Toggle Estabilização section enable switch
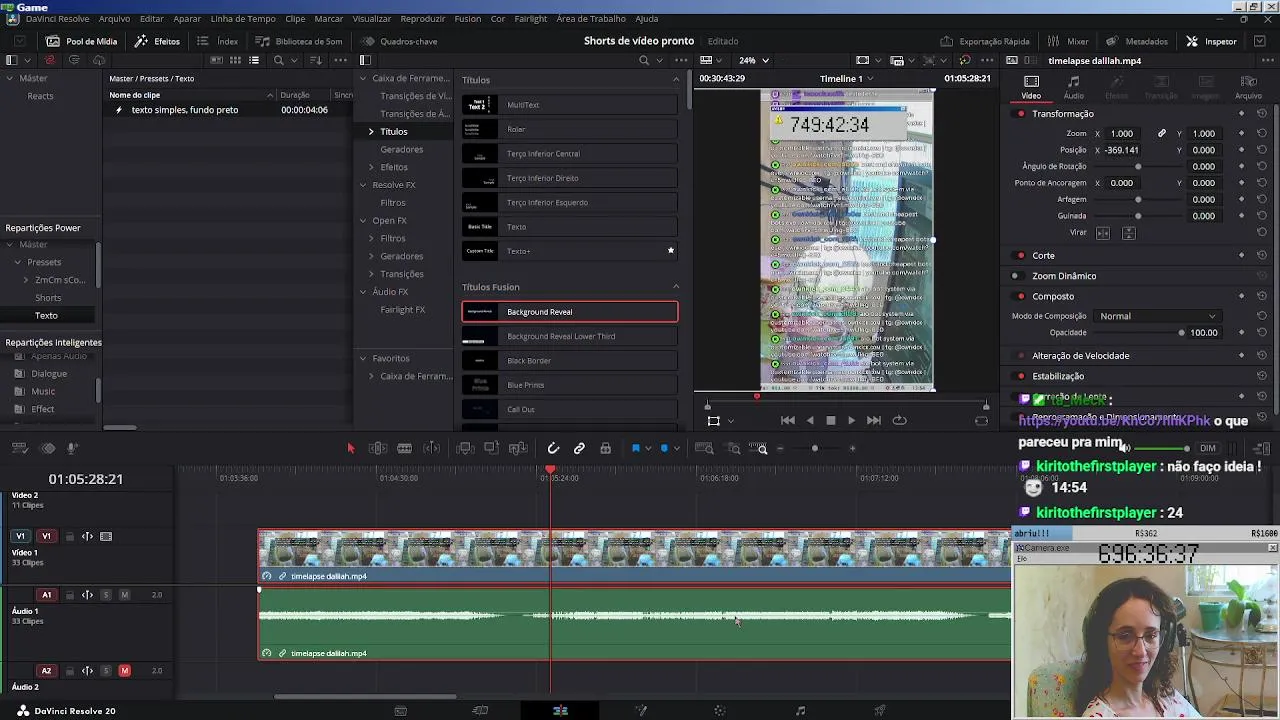Image resolution: width=1280 pixels, height=720 pixels. click(1020, 377)
